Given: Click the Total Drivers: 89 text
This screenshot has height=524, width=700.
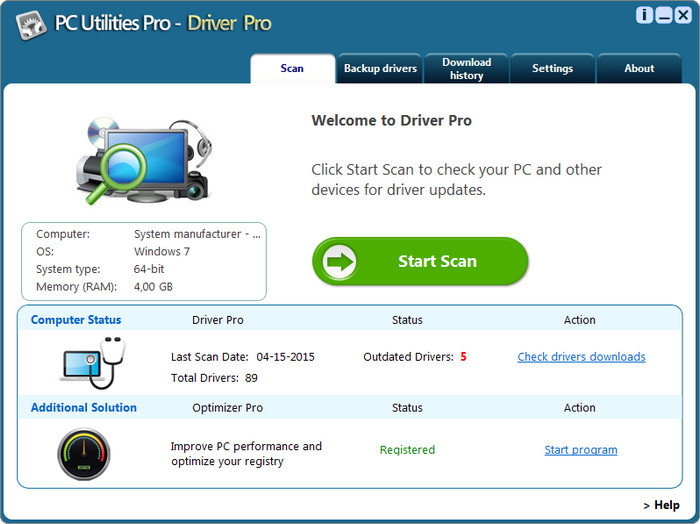Looking at the screenshot, I should 214,378.
